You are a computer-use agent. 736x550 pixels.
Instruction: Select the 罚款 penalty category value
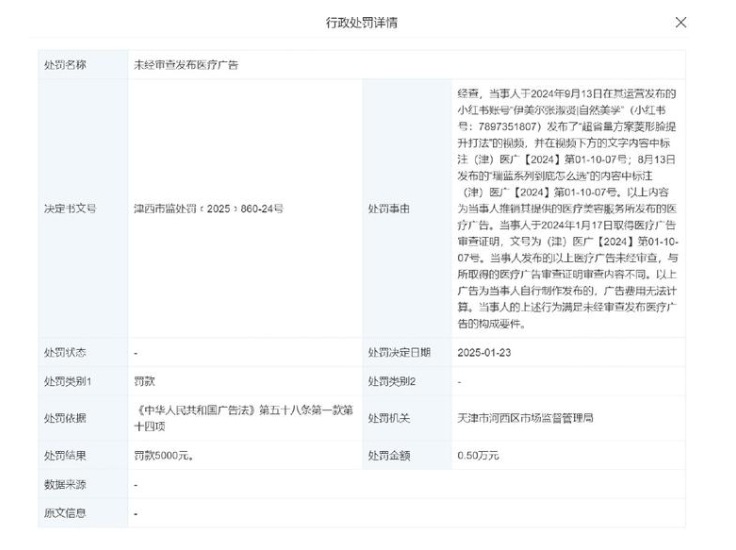tap(145, 381)
